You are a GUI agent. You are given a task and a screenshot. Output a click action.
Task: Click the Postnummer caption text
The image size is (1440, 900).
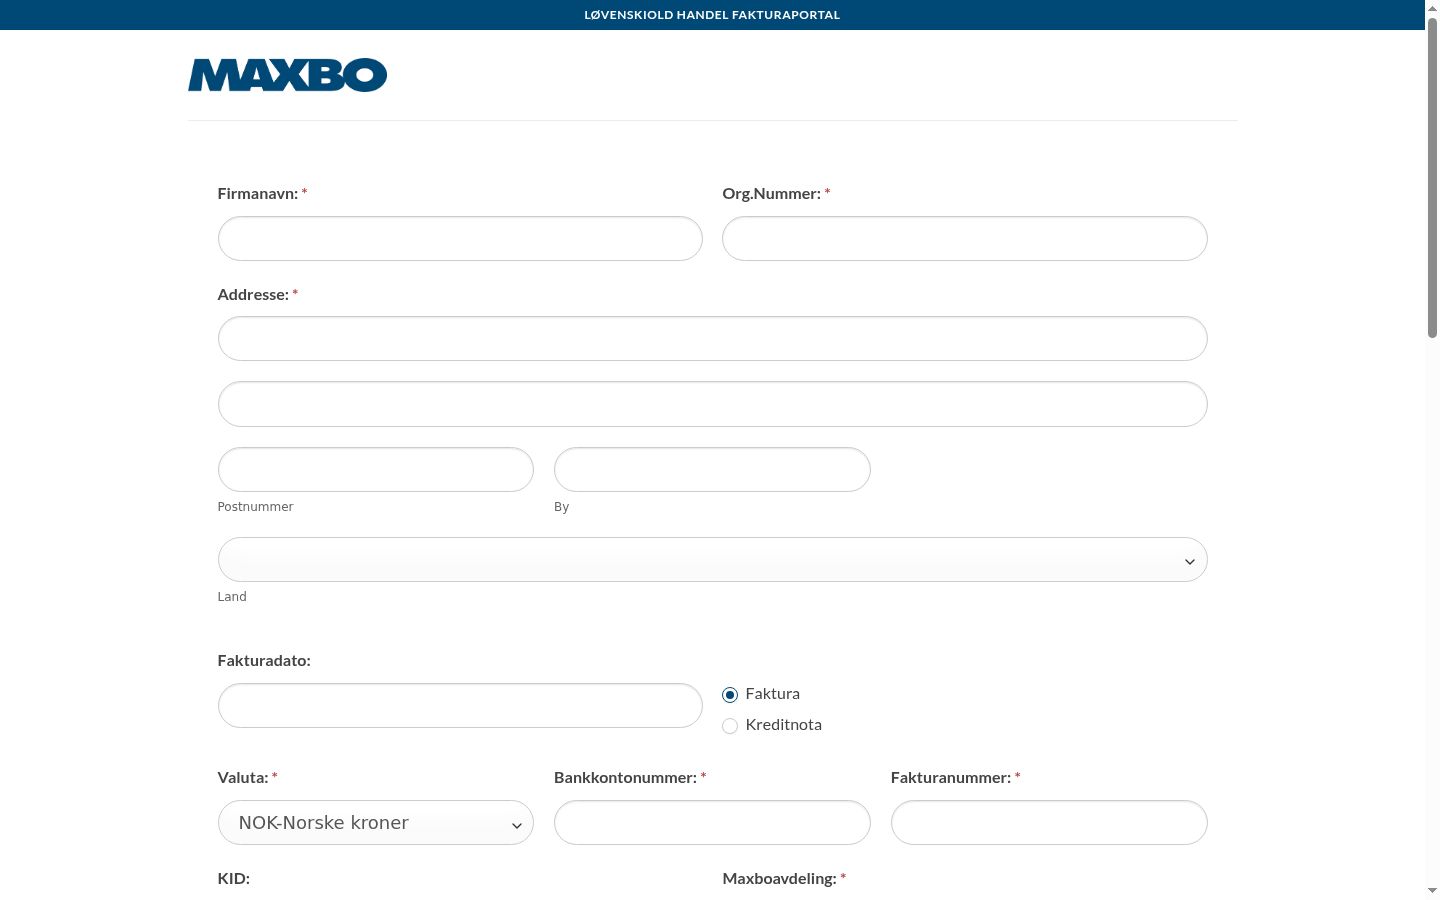pos(256,507)
